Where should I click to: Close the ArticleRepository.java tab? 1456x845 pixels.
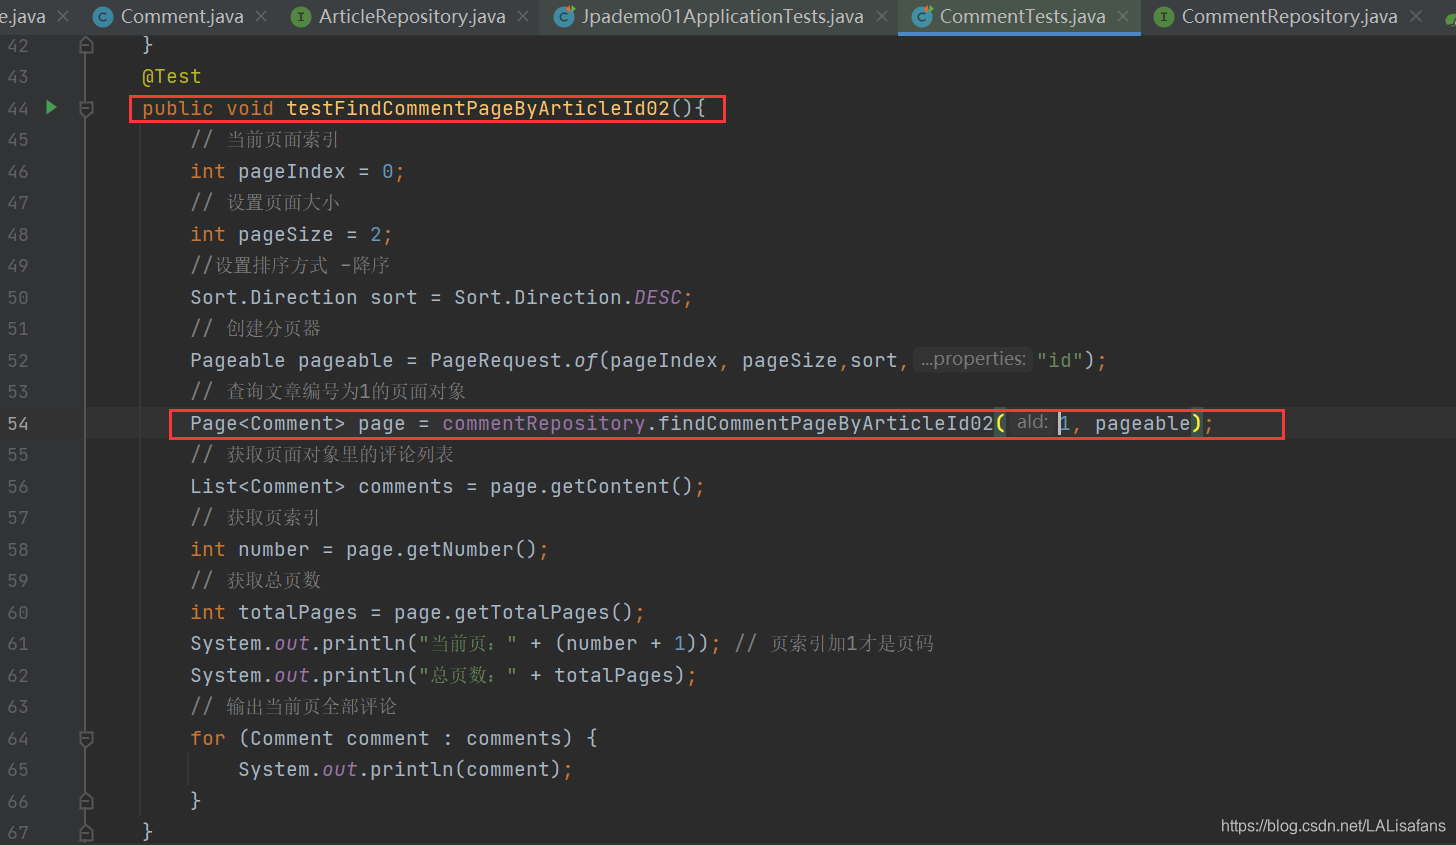coord(523,17)
